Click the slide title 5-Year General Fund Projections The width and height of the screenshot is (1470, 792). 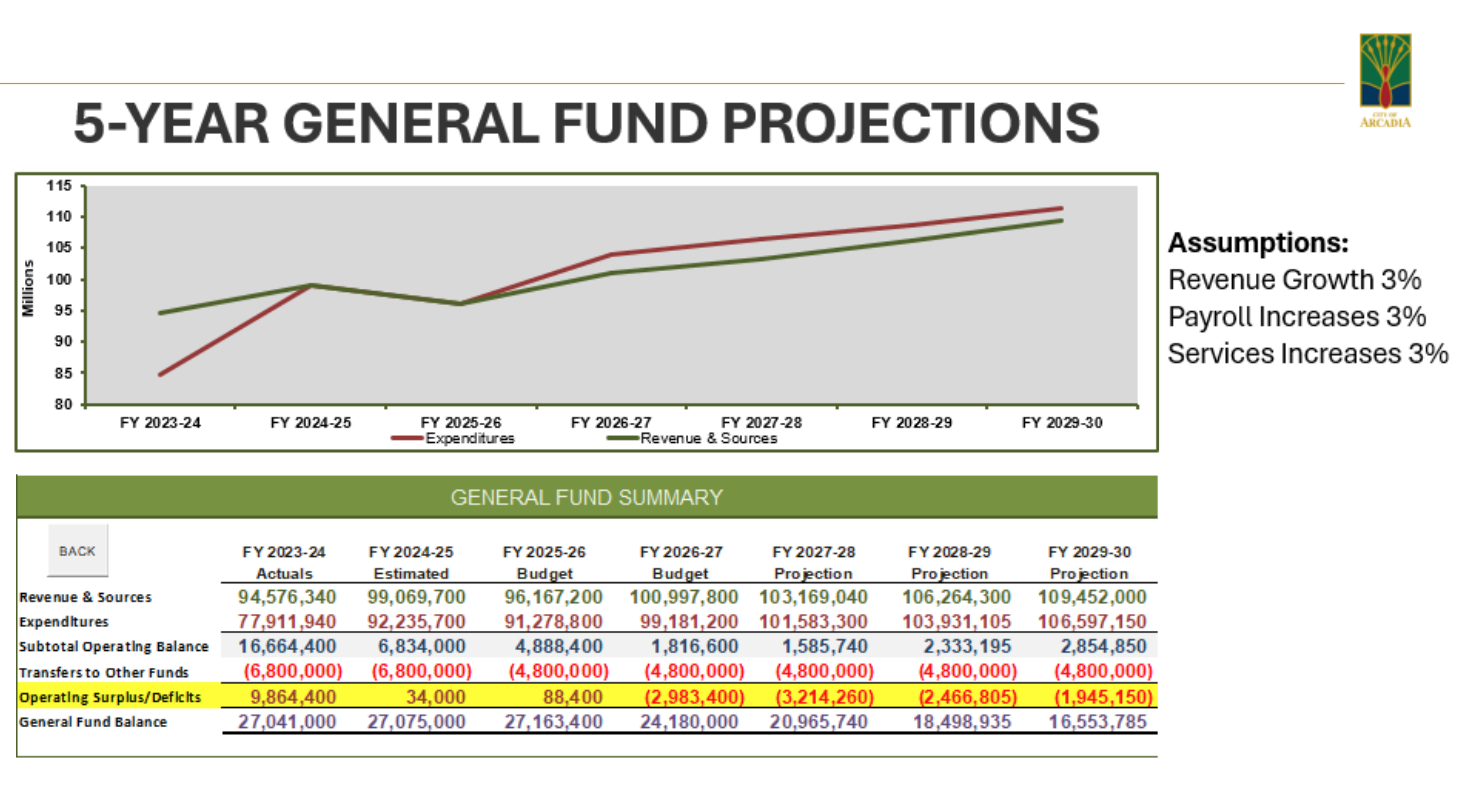pyautogui.click(x=587, y=123)
